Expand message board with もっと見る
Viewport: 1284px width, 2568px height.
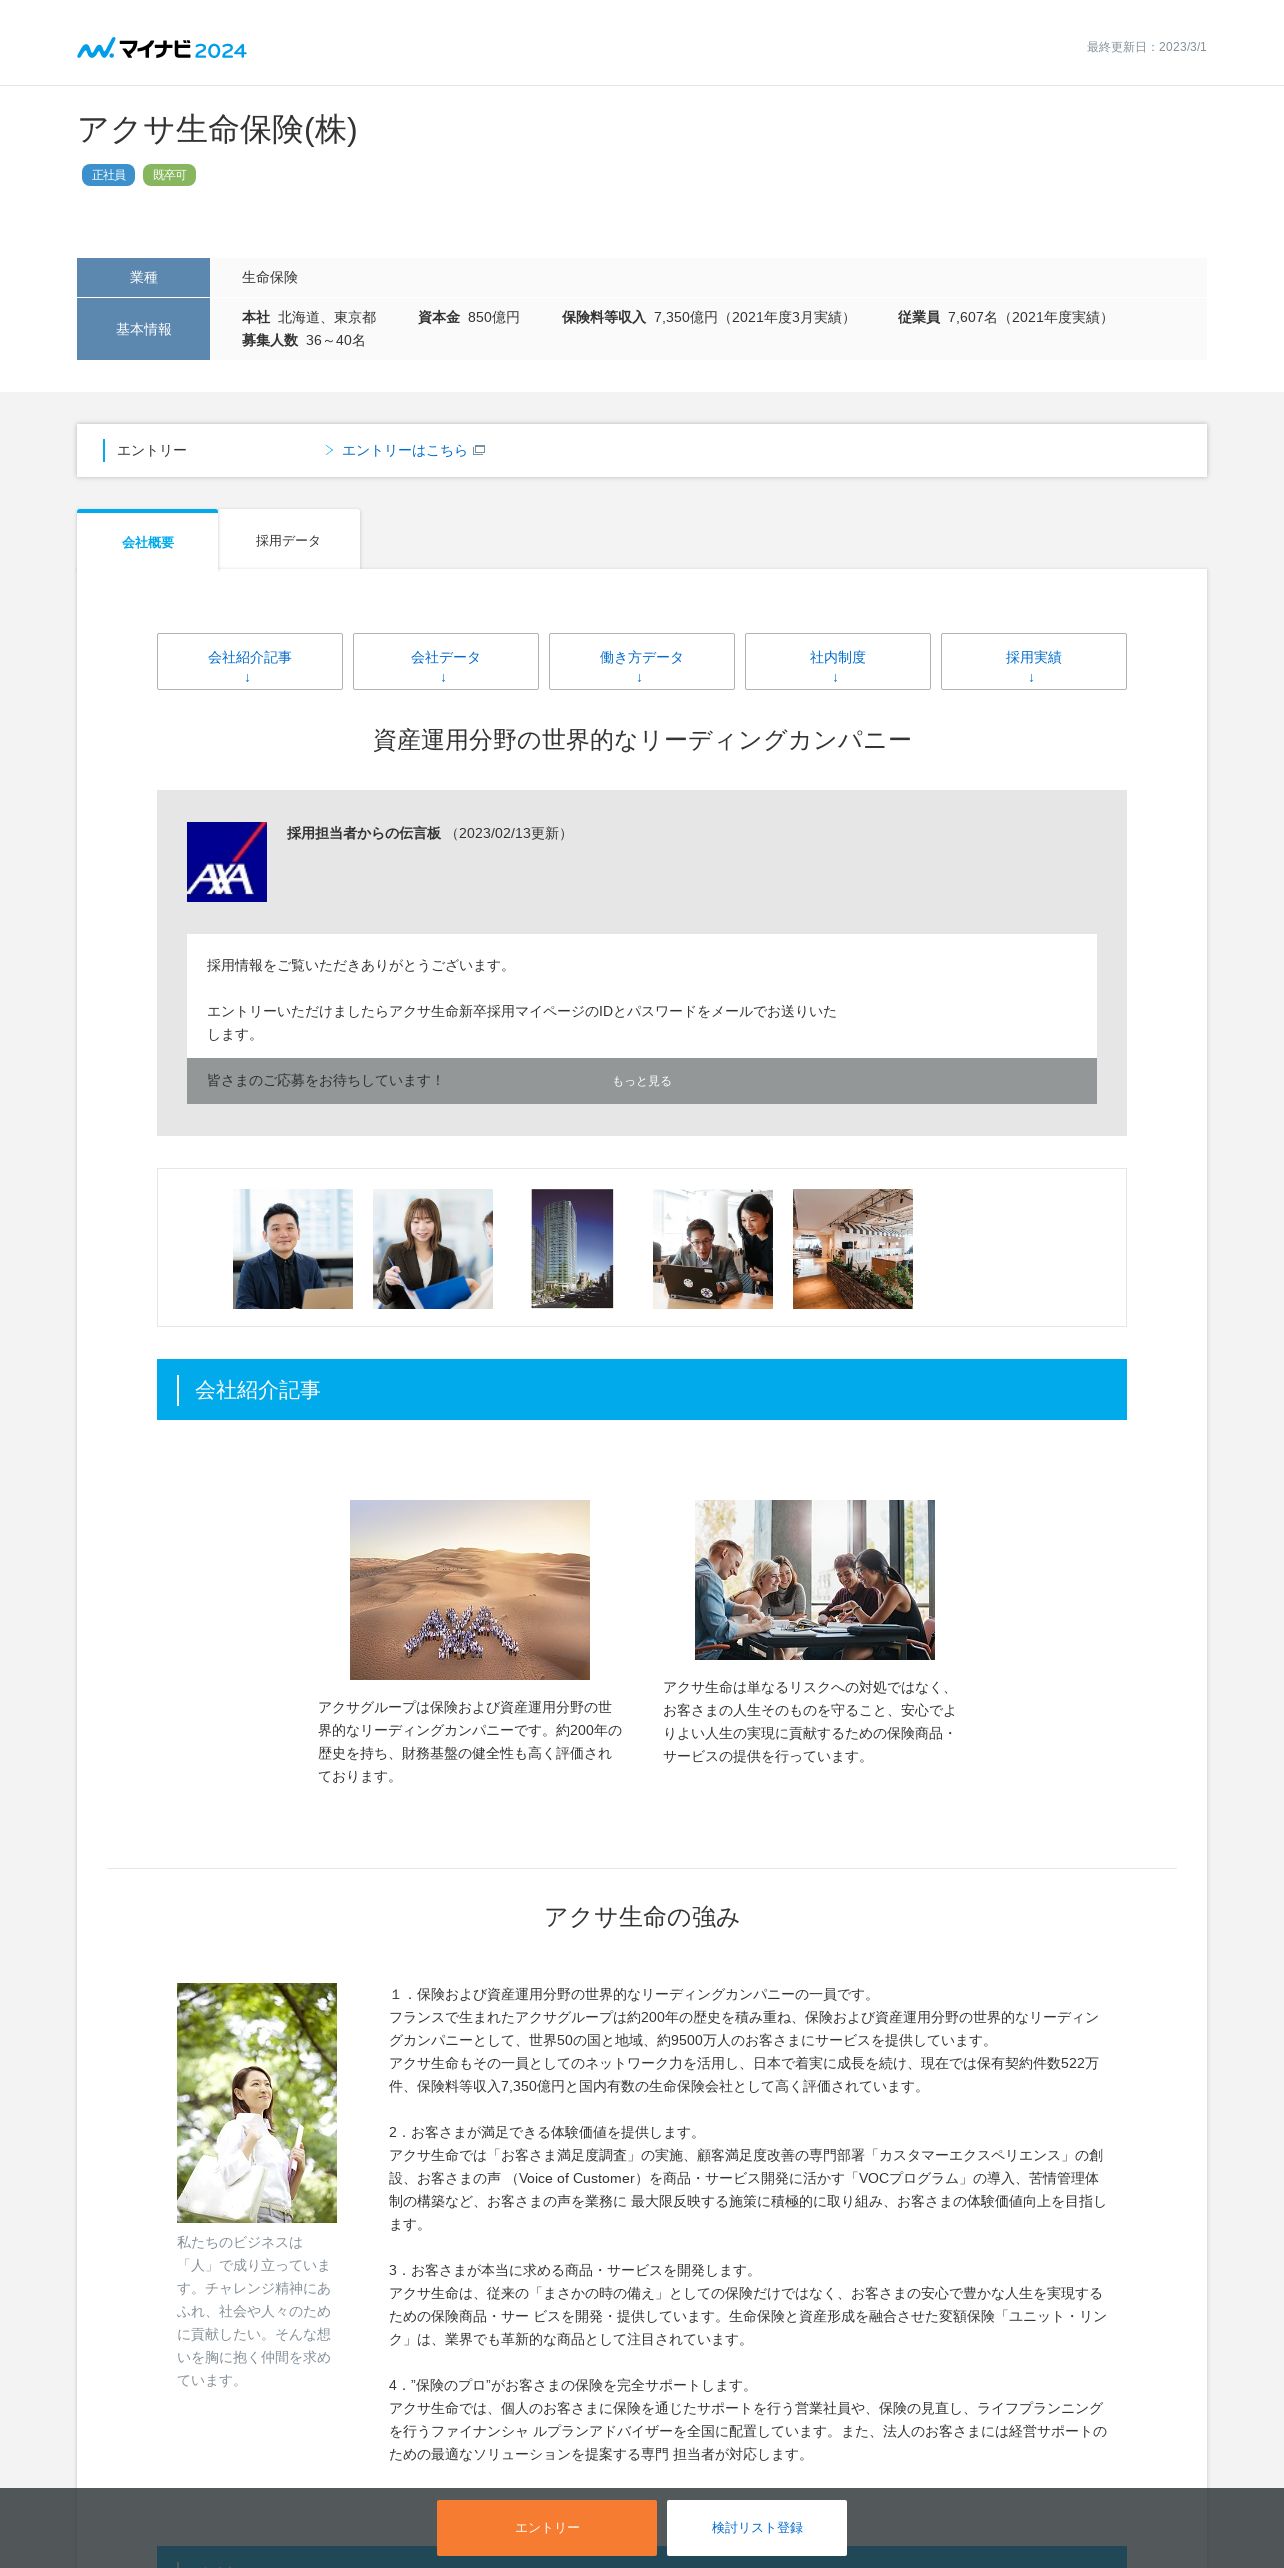642,1081
